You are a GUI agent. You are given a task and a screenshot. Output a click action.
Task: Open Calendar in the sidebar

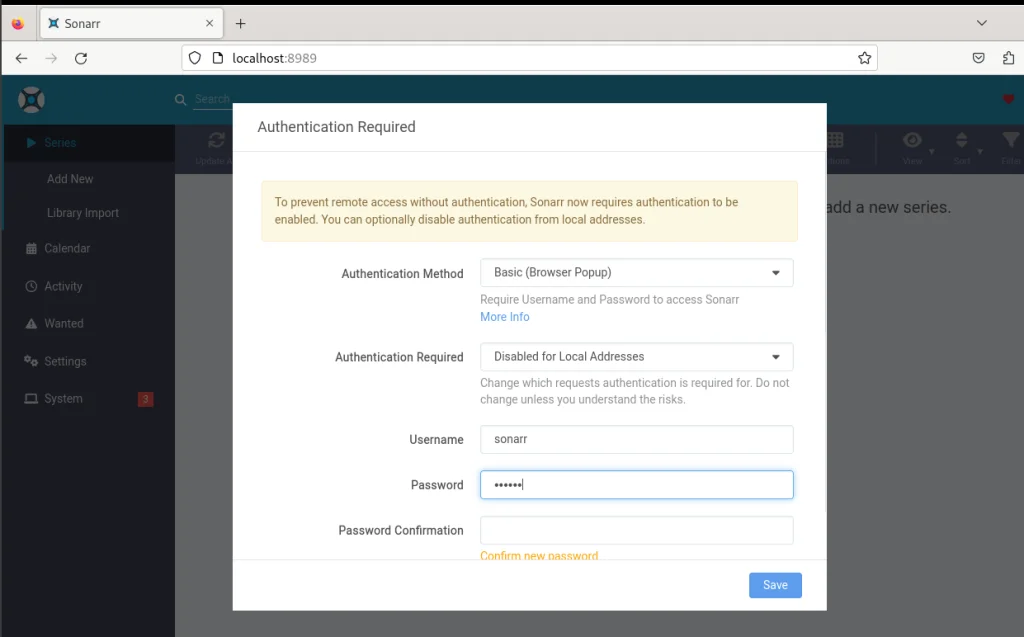point(67,248)
